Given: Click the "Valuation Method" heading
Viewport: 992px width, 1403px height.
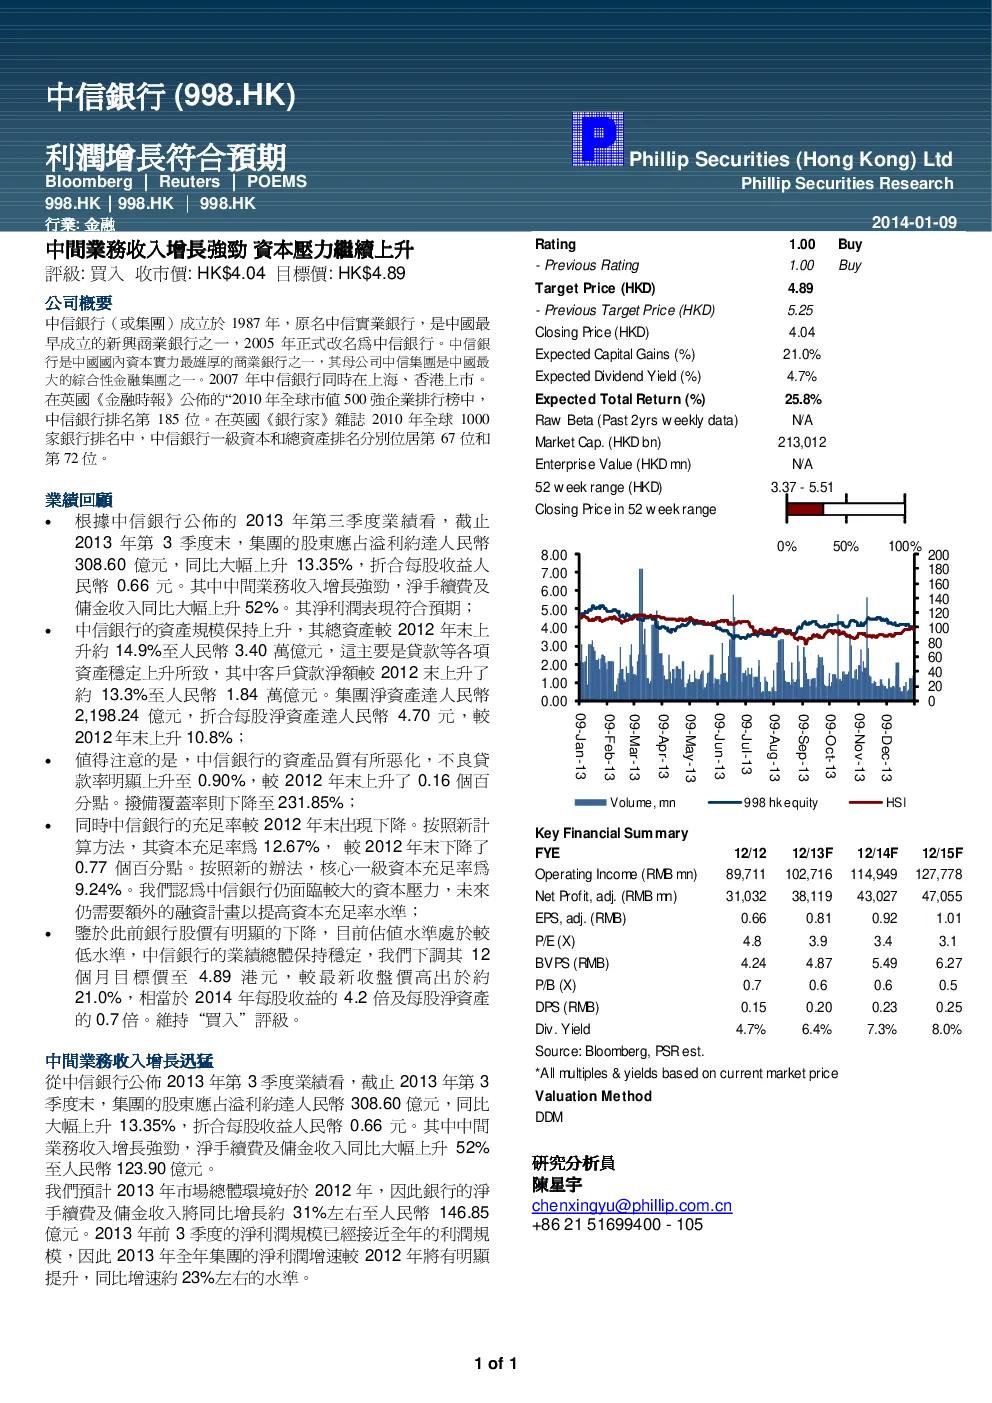Looking at the screenshot, I should tap(593, 1096).
